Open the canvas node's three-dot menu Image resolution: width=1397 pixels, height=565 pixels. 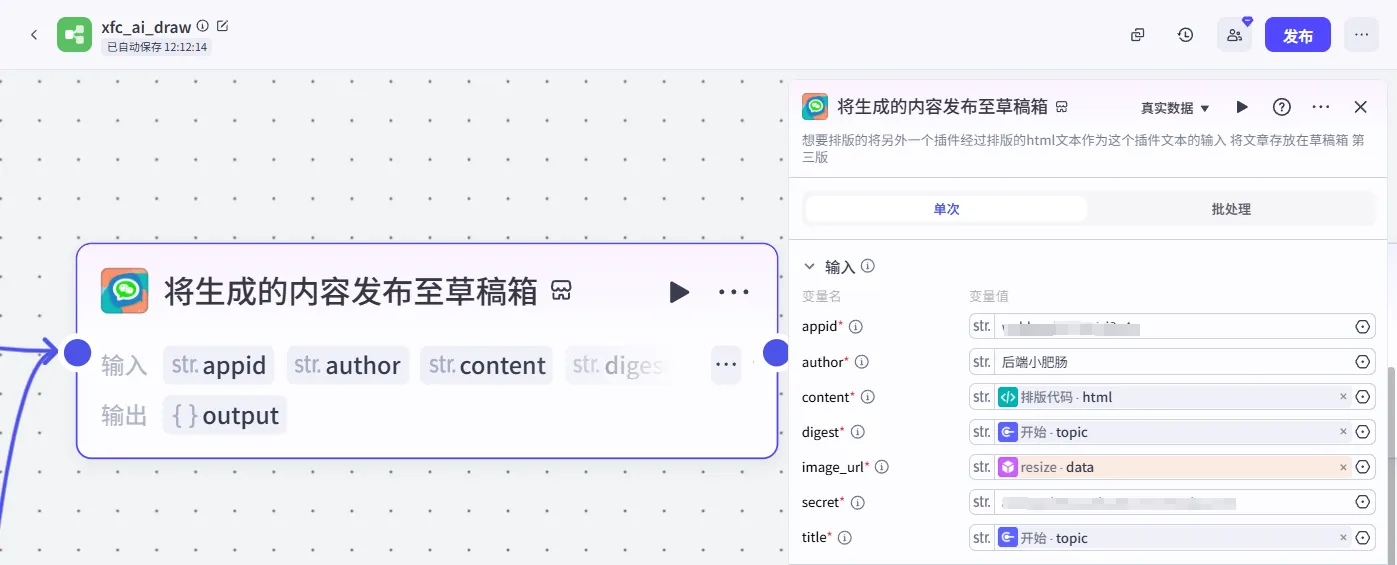point(734,292)
